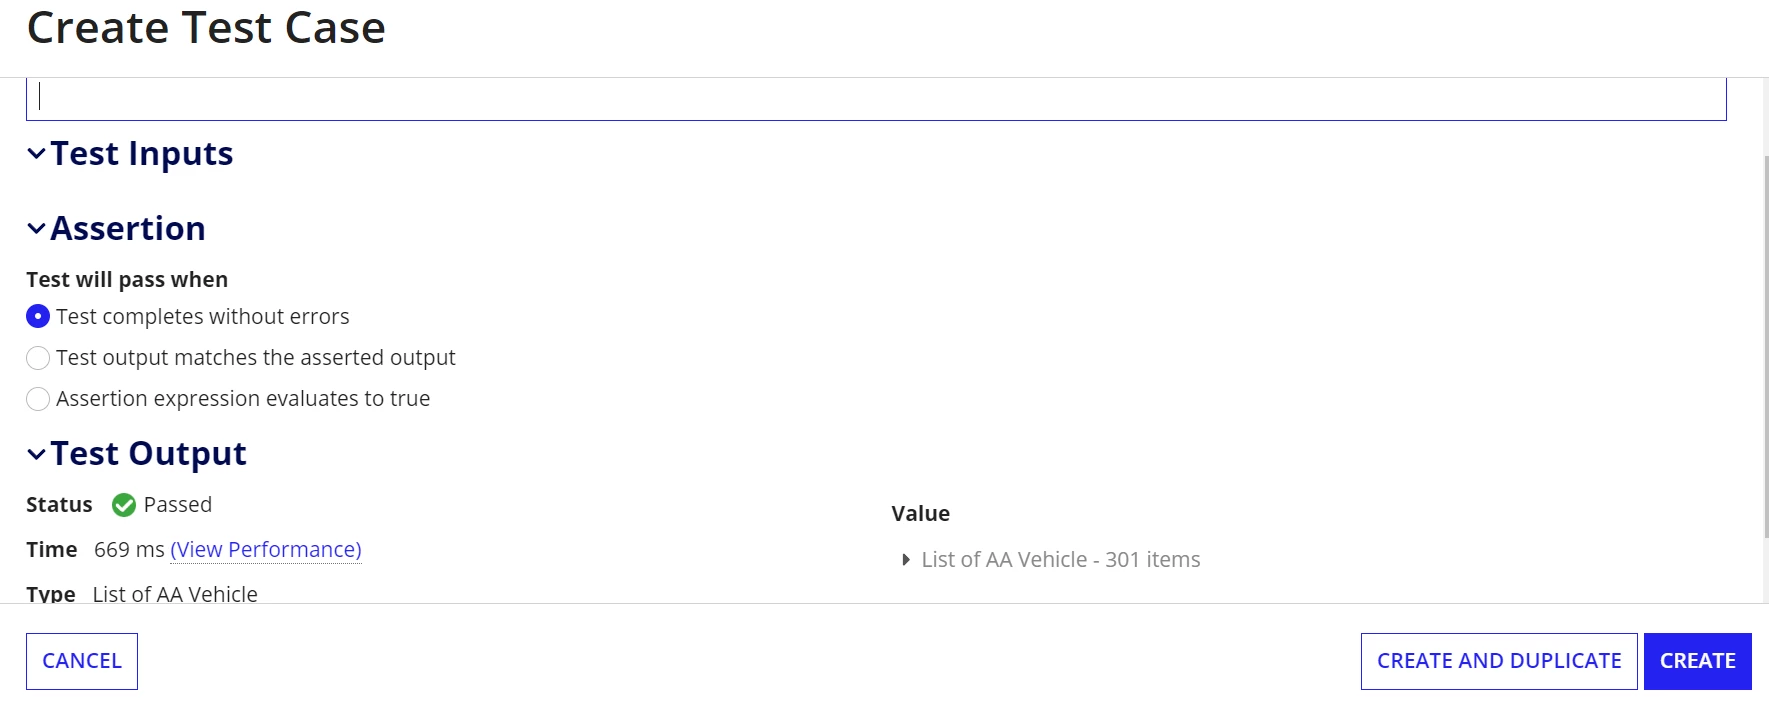Collapse the Test Output chevron arrow

point(36,454)
